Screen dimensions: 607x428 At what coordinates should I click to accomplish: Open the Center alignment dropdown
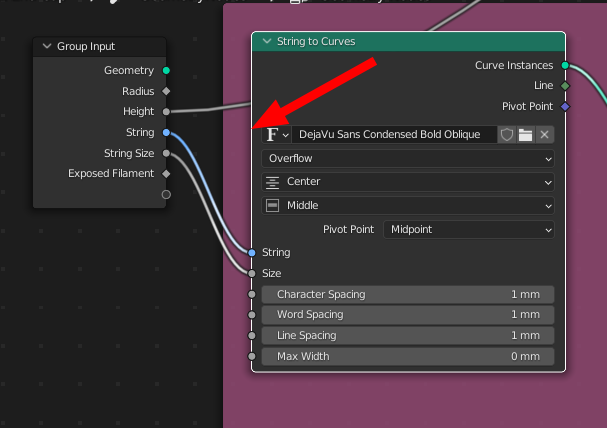408,182
